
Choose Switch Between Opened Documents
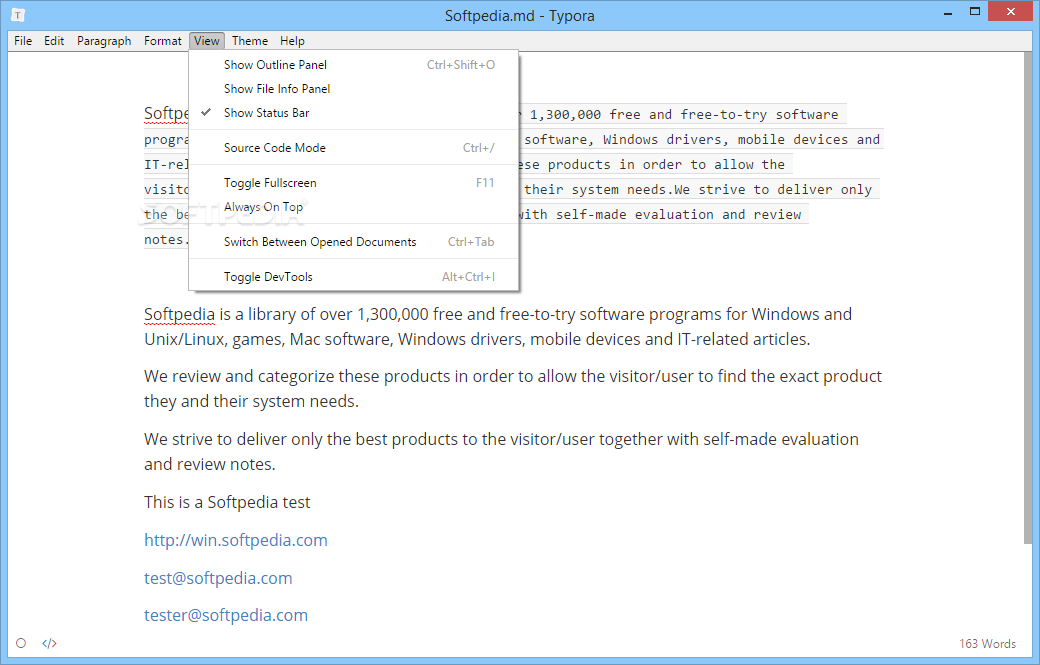[354, 242]
